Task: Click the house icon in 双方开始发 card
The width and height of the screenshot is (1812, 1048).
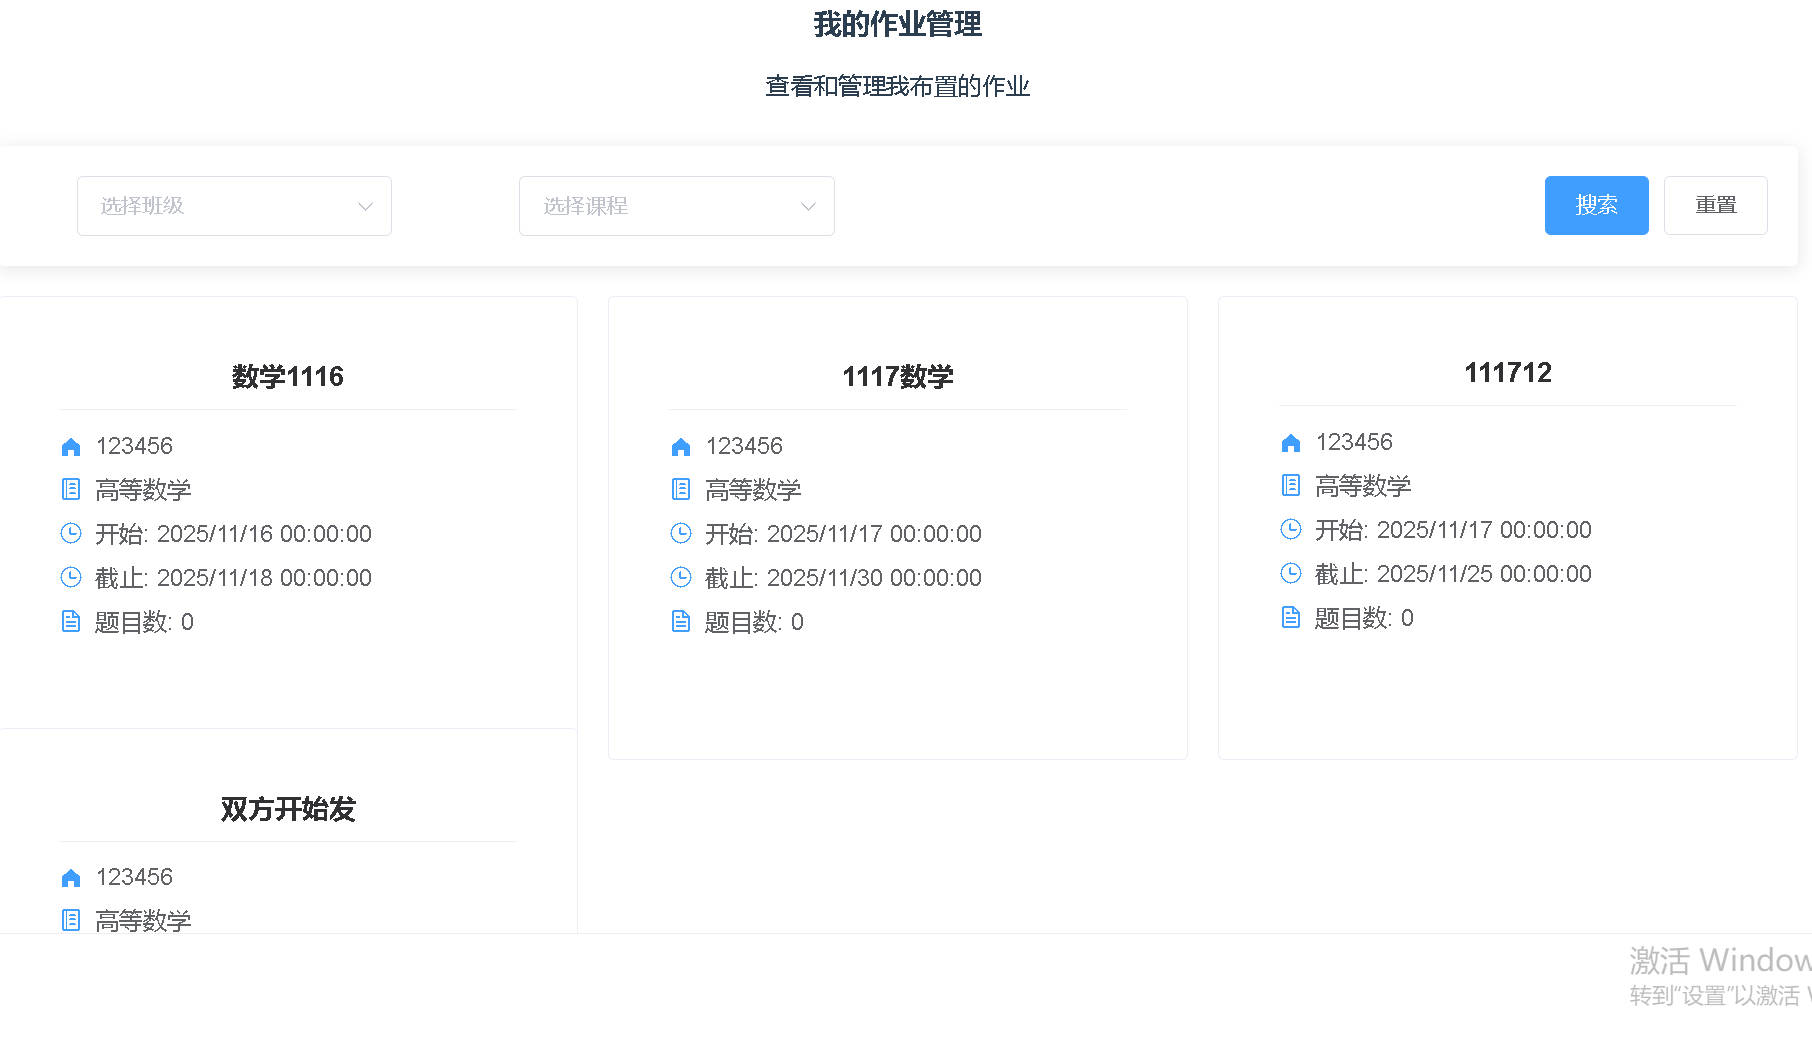Action: pos(71,877)
